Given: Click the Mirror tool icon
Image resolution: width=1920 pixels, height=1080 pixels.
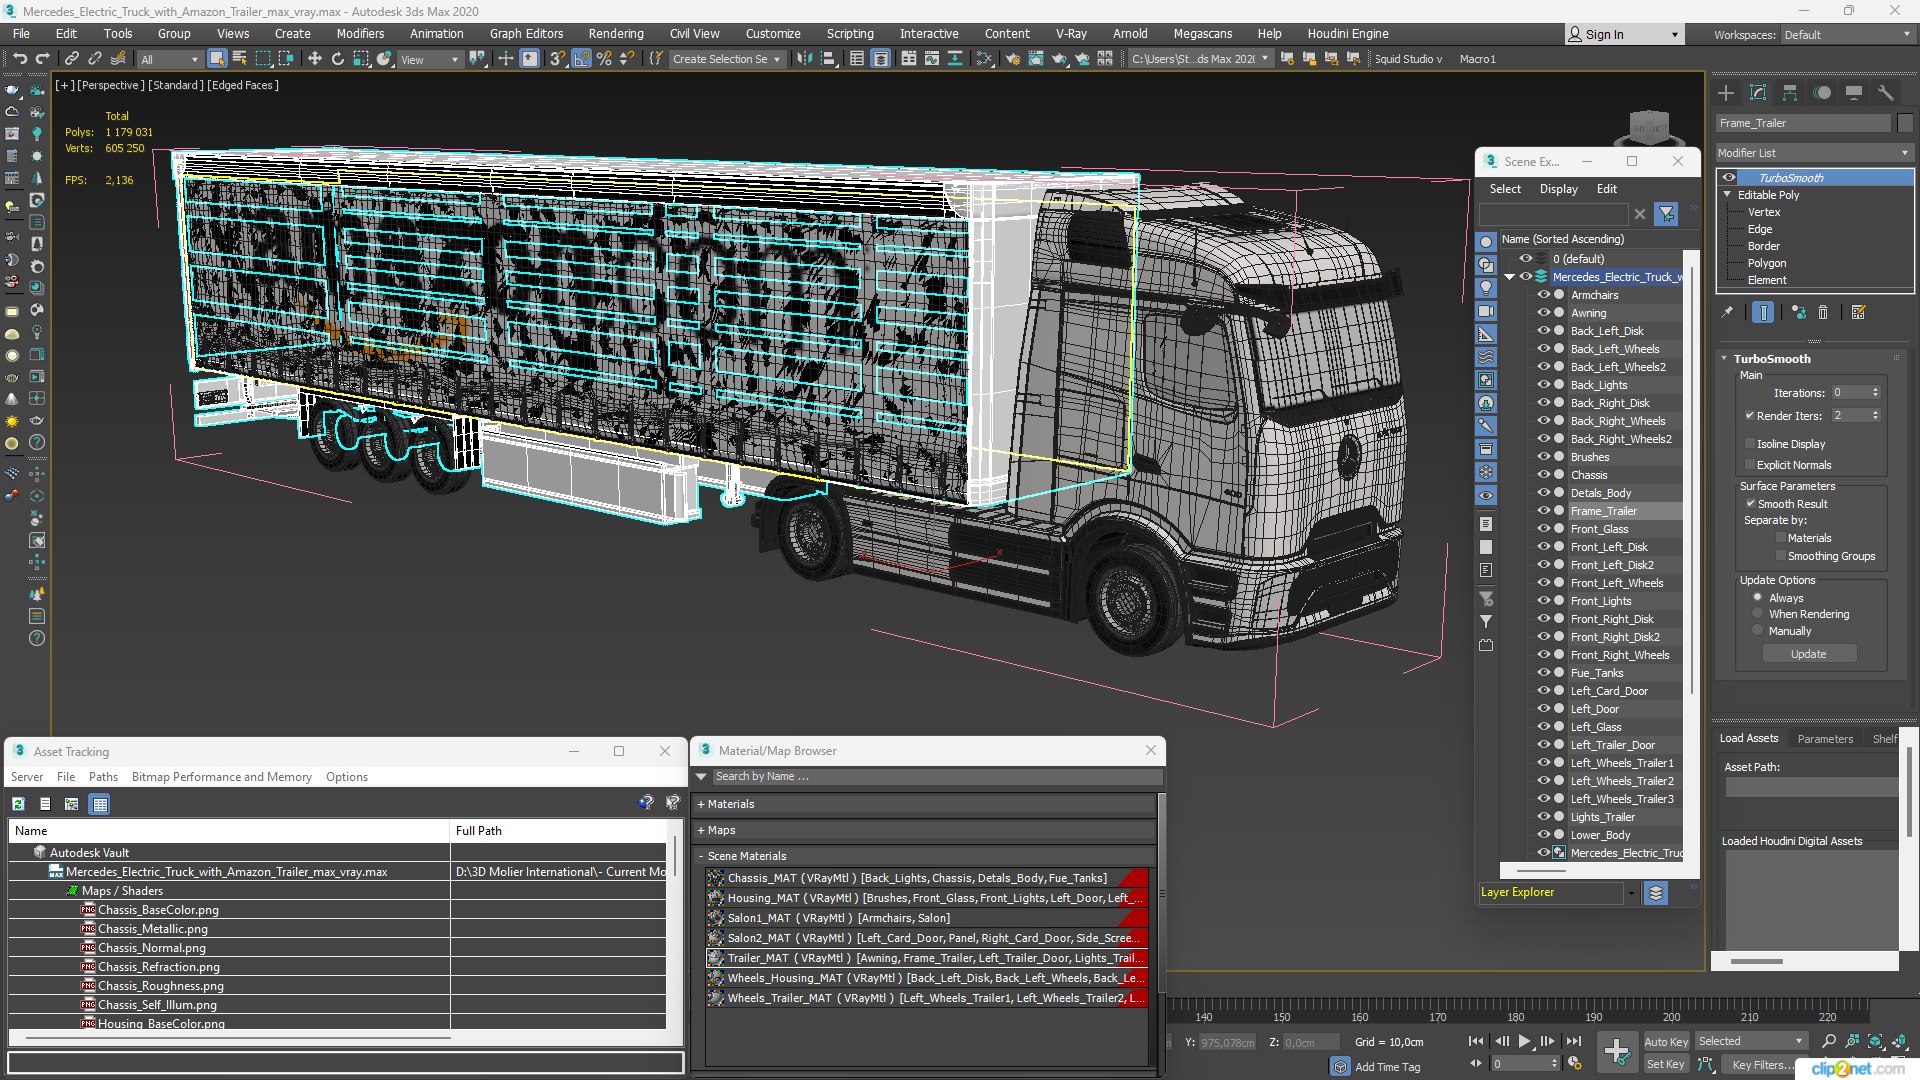Looking at the screenshot, I should pos(805,59).
